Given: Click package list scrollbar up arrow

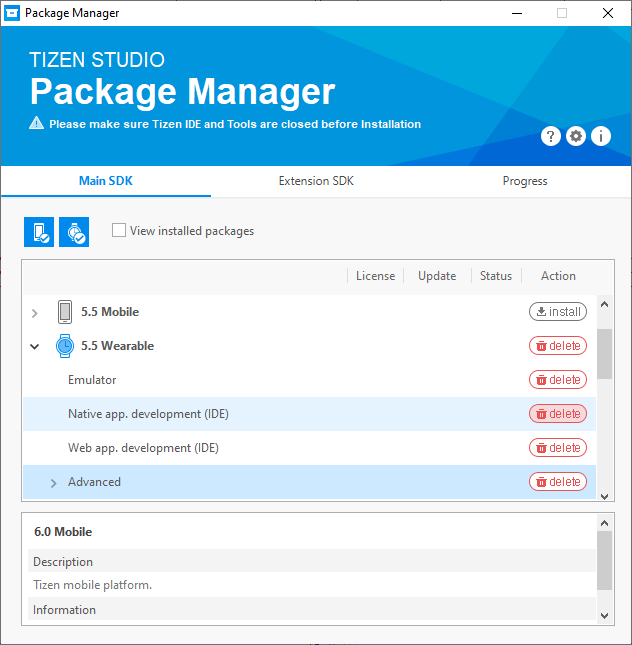Looking at the screenshot, I should coord(604,305).
